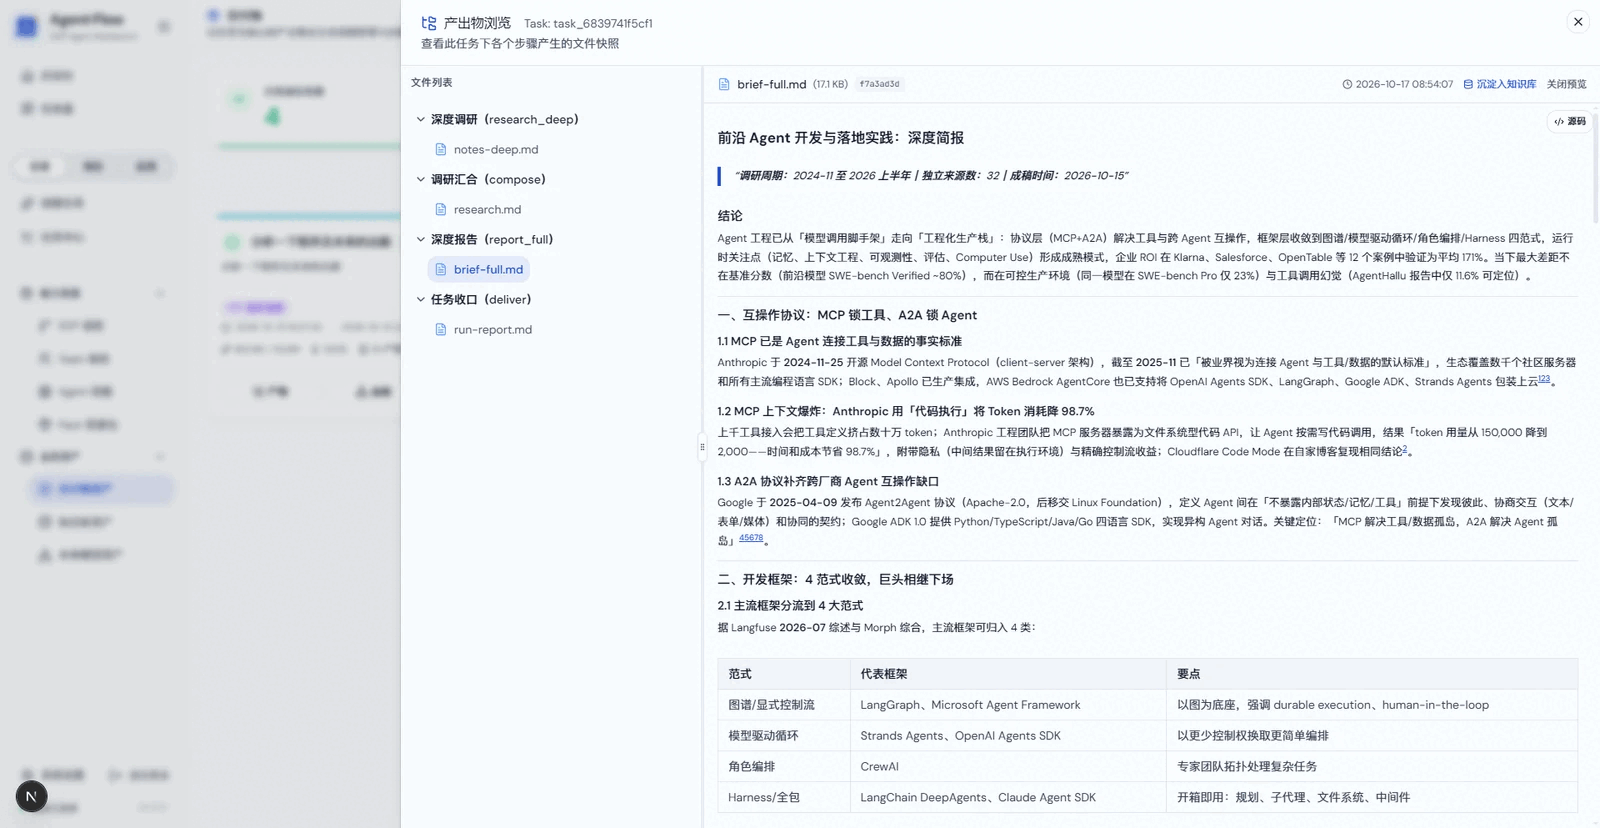Click the timestamp 2026-10-17 08:54:07
Image resolution: width=1600 pixels, height=828 pixels.
(1404, 84)
